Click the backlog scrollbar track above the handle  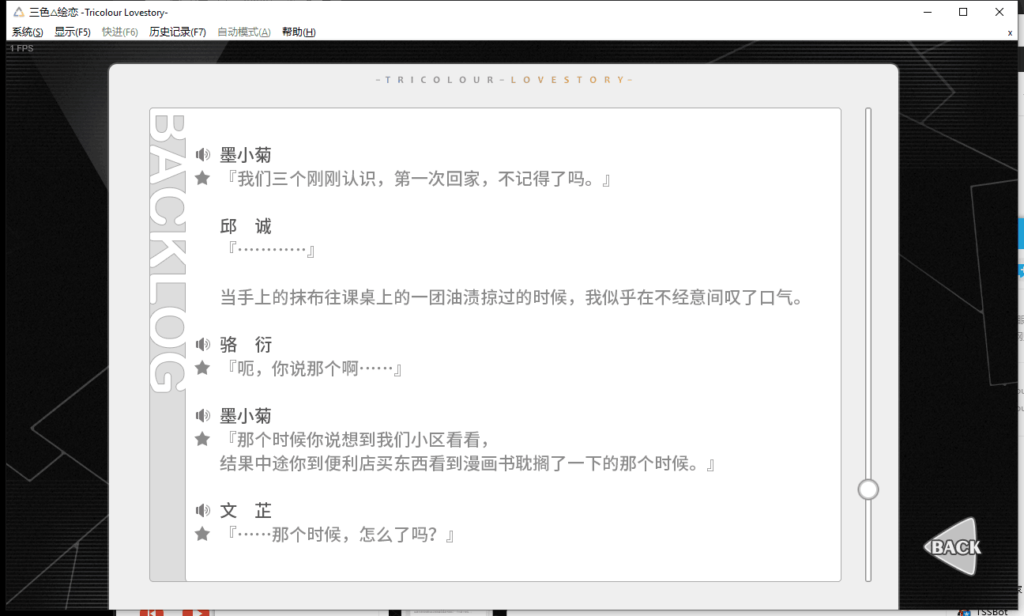pos(868,293)
